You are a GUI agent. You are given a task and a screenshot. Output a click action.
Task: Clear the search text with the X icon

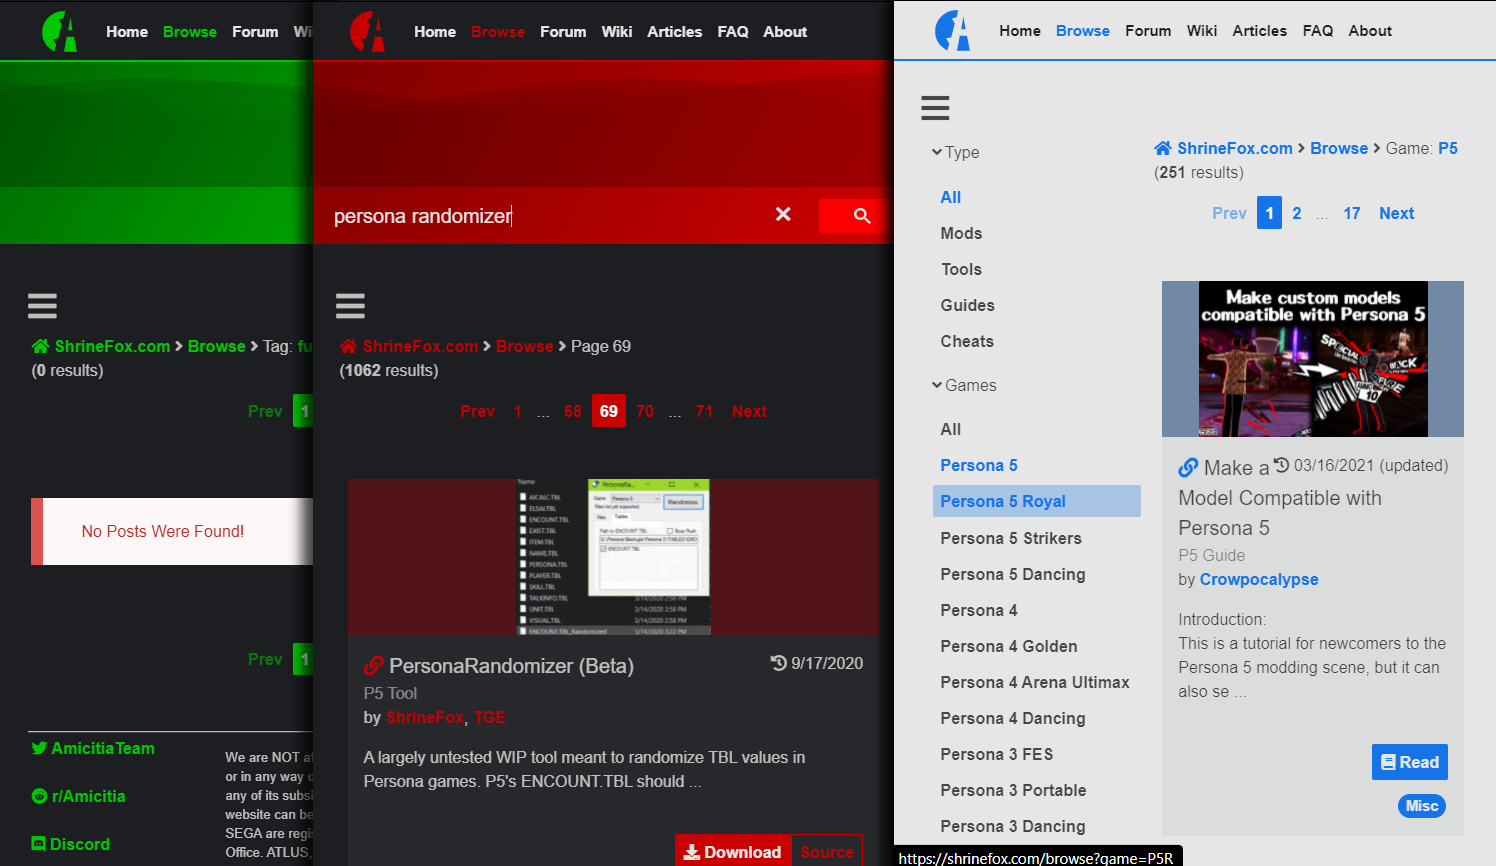(x=783, y=214)
